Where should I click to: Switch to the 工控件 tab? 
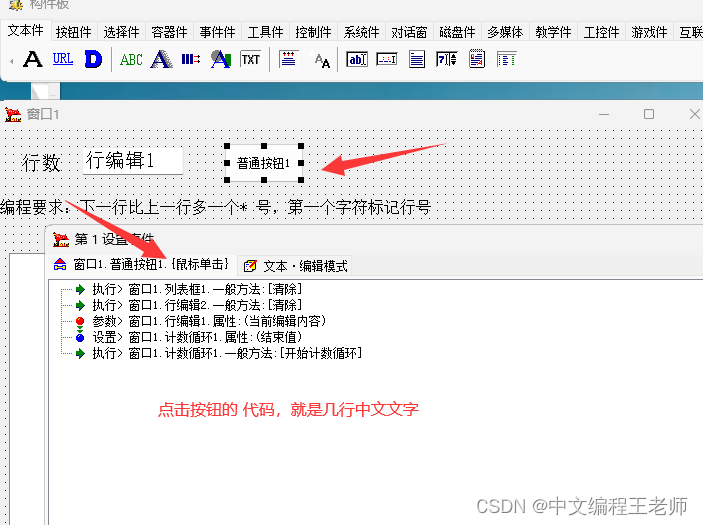(x=601, y=32)
